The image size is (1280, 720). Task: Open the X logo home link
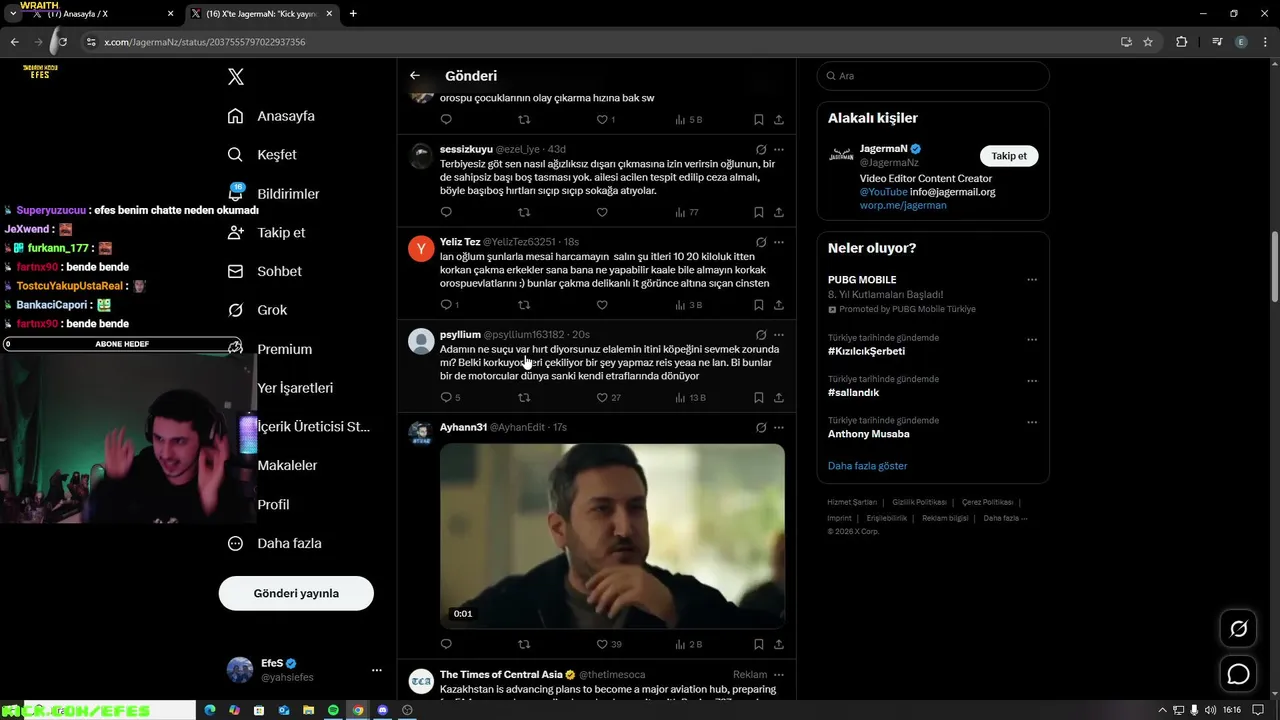click(236, 77)
